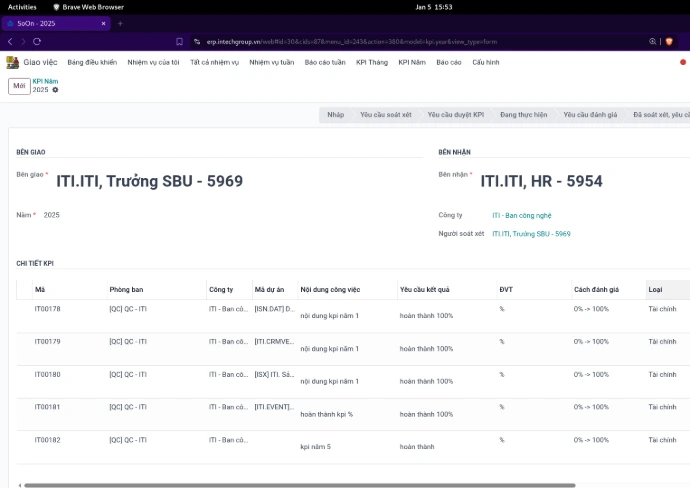The height and width of the screenshot is (488, 690).
Task: Click the browser back arrow
Action: (10, 42)
